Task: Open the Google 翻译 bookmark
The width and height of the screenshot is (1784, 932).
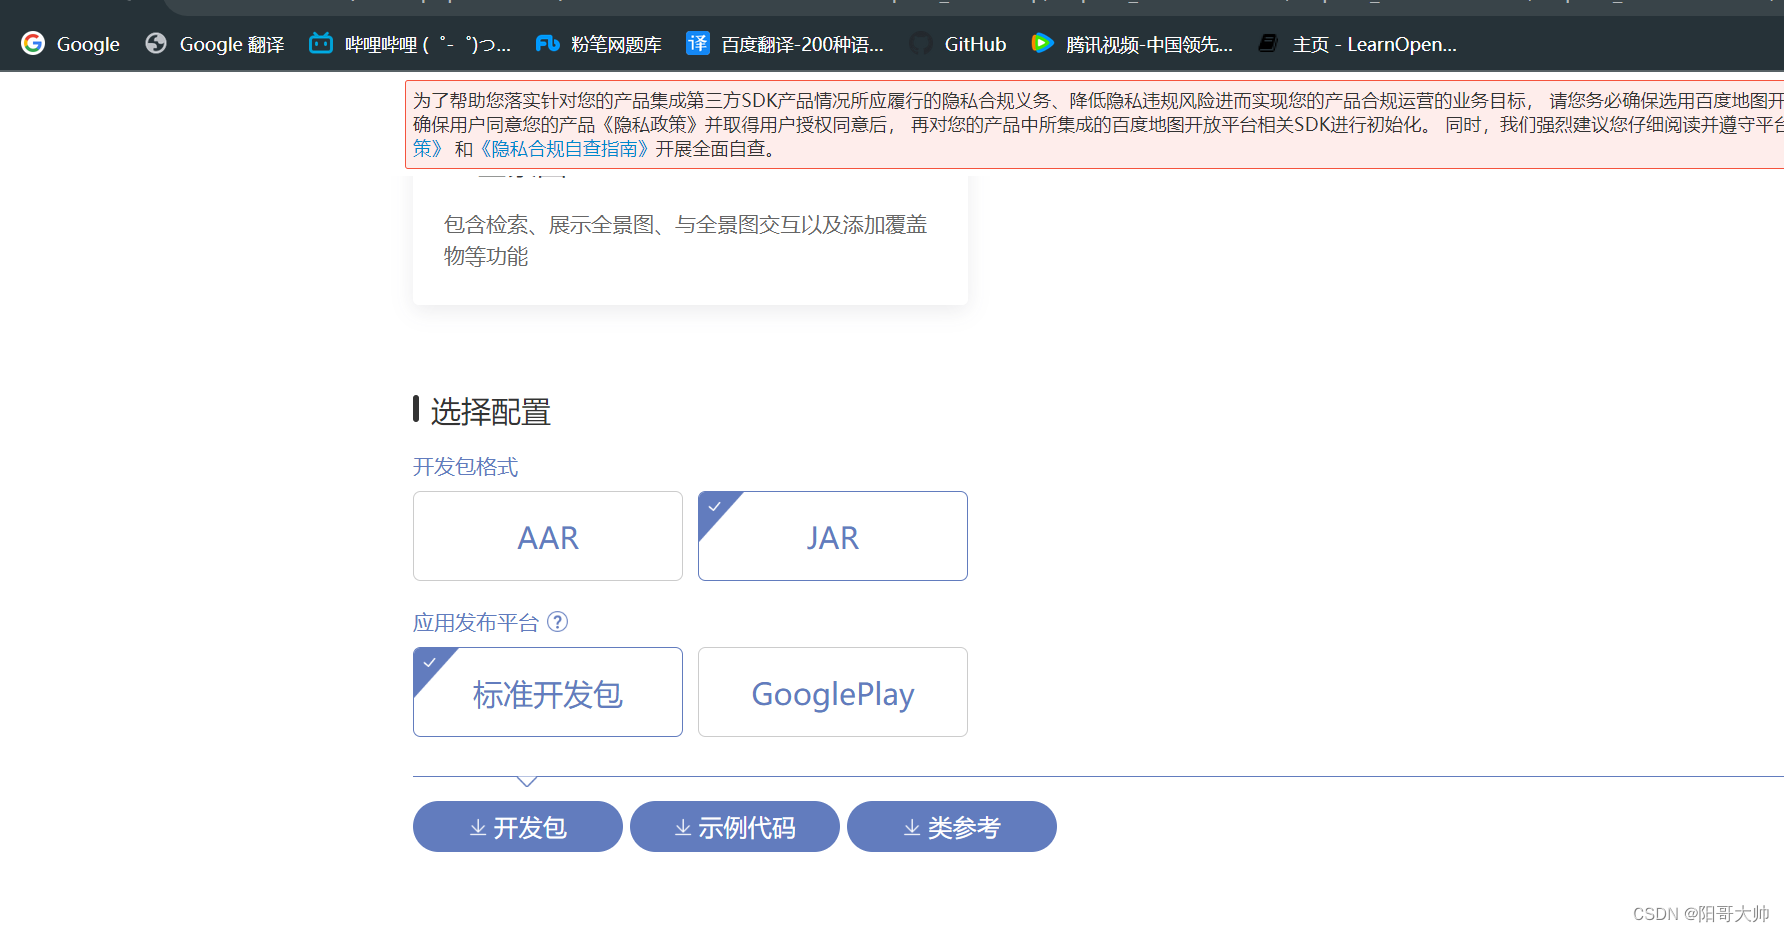Action: click(x=214, y=44)
